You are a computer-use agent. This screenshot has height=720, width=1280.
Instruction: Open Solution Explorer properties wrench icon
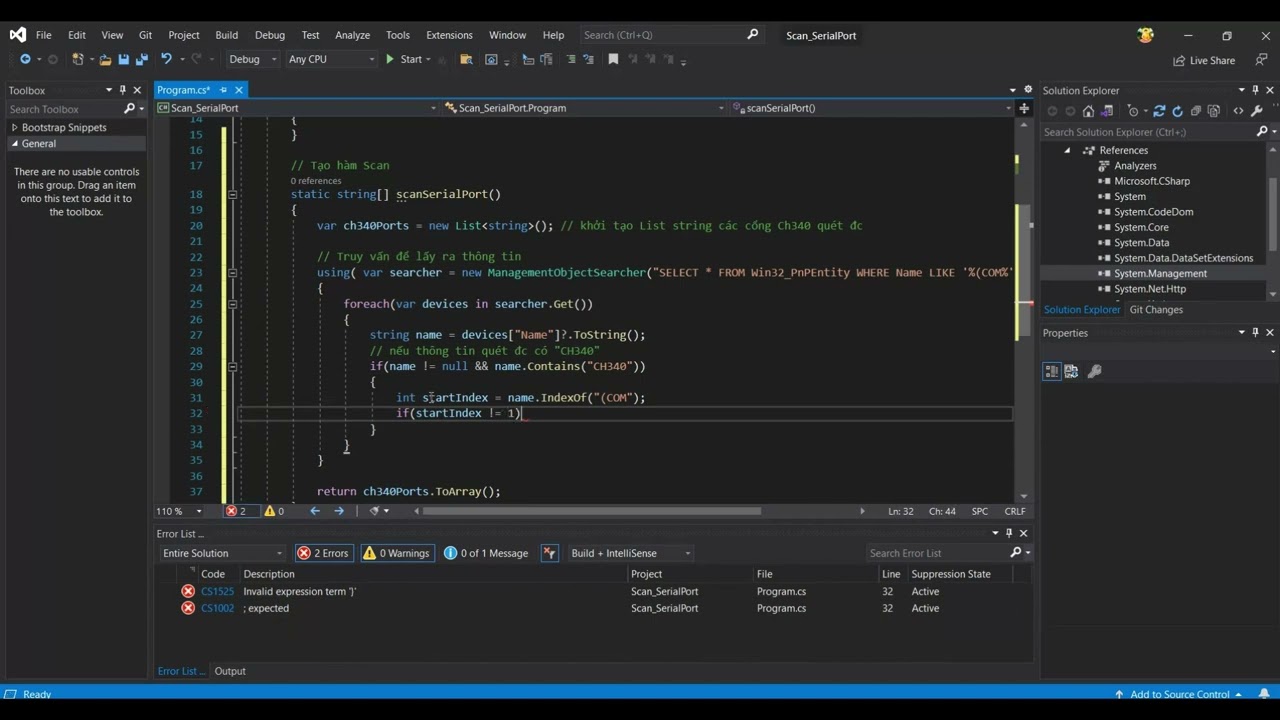1257,111
